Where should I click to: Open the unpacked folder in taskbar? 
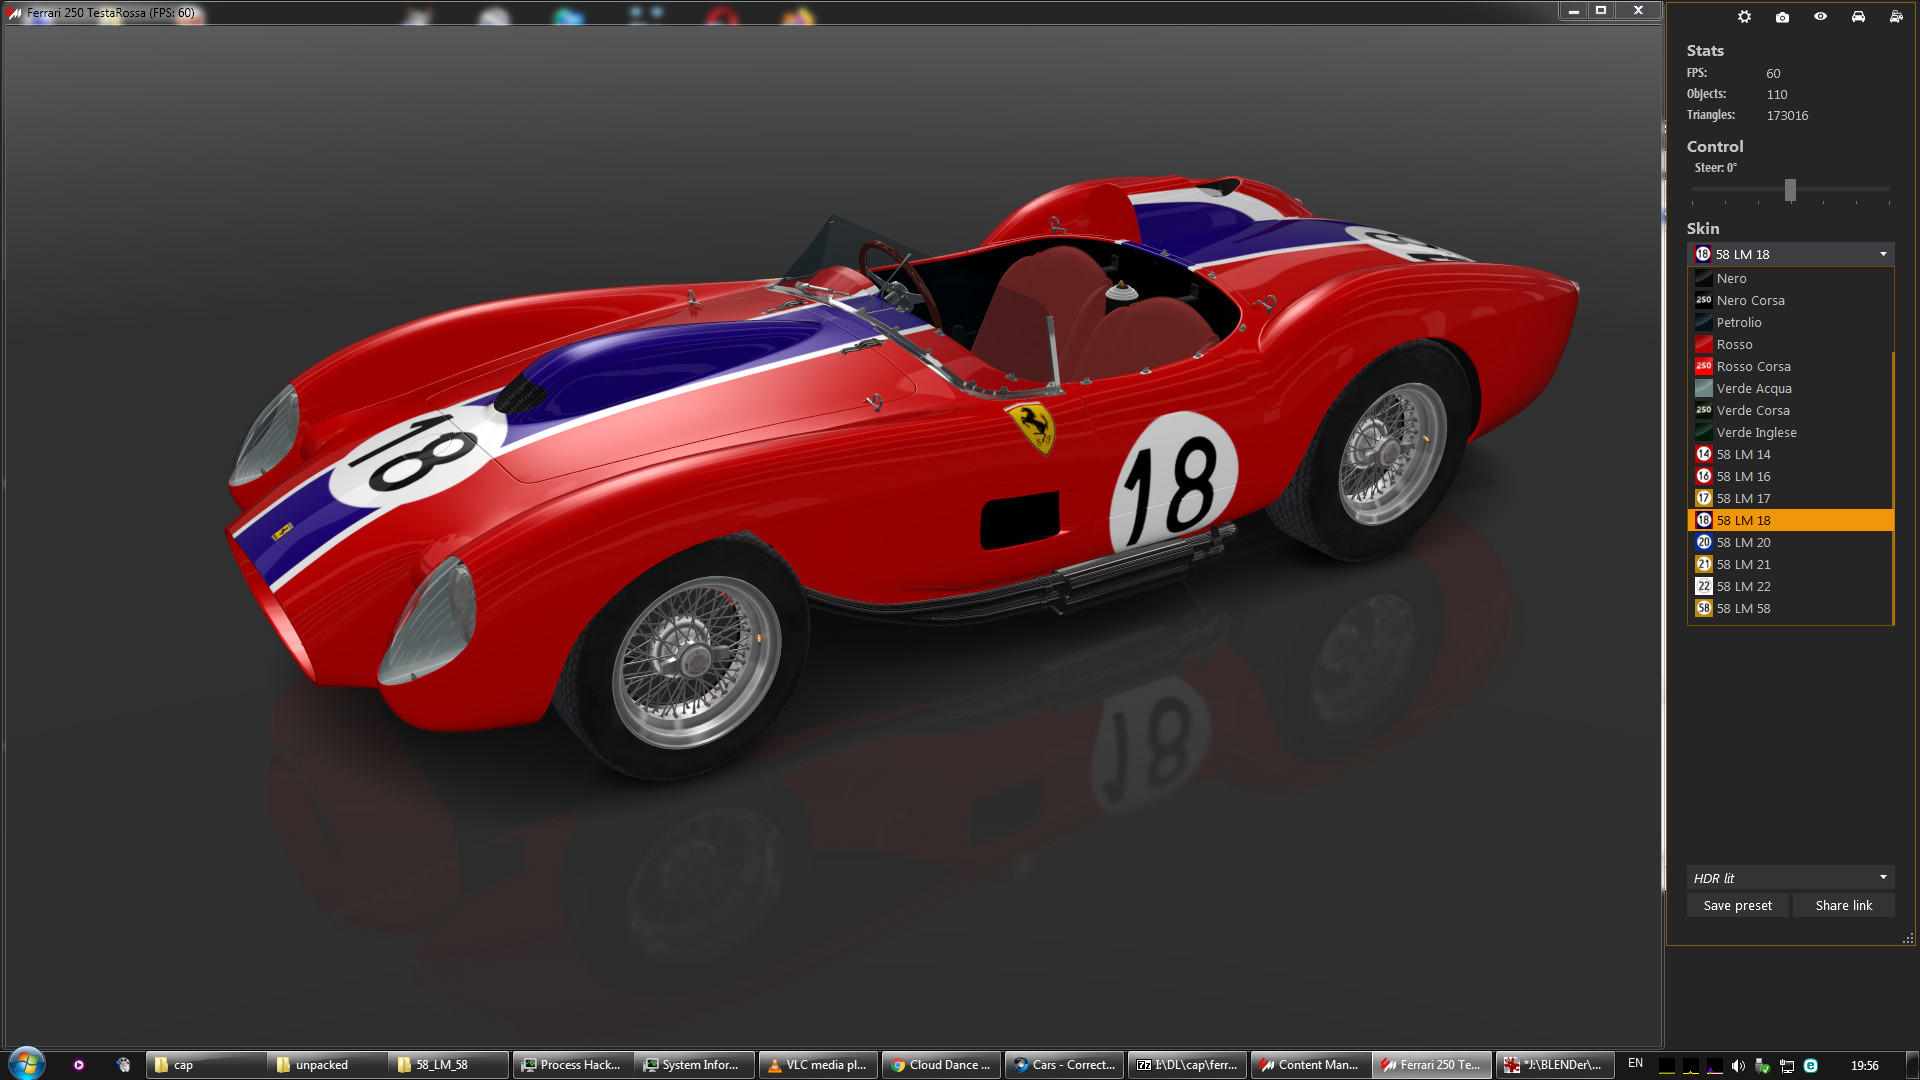pos(328,1065)
